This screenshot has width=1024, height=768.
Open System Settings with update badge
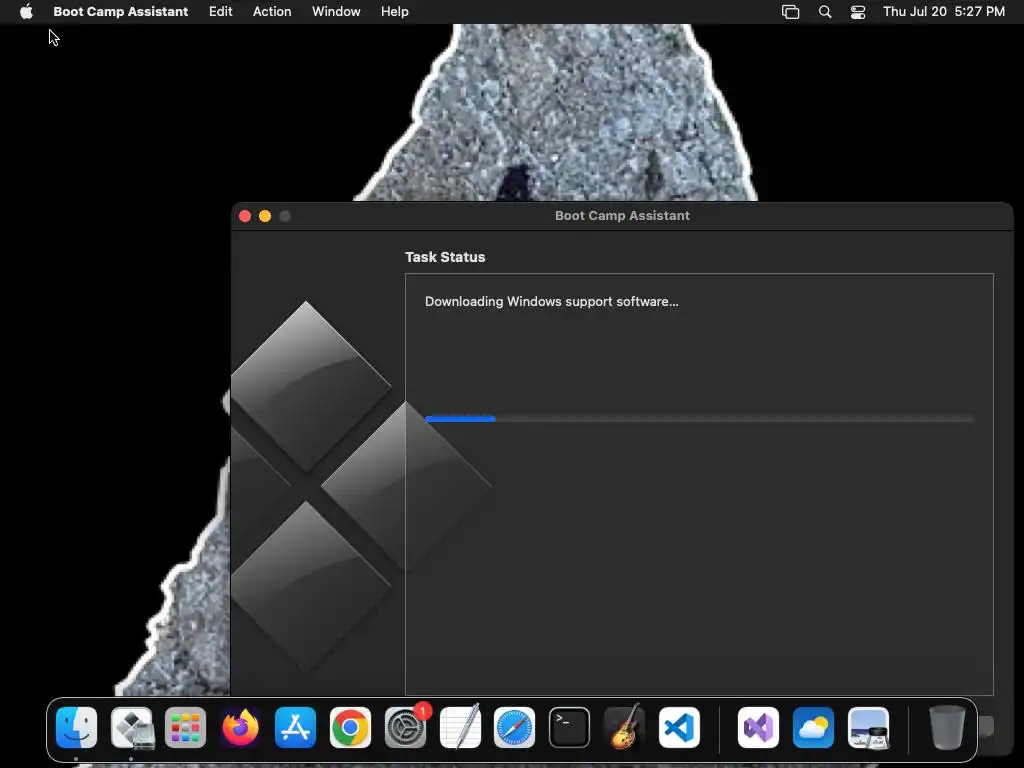click(x=406, y=728)
